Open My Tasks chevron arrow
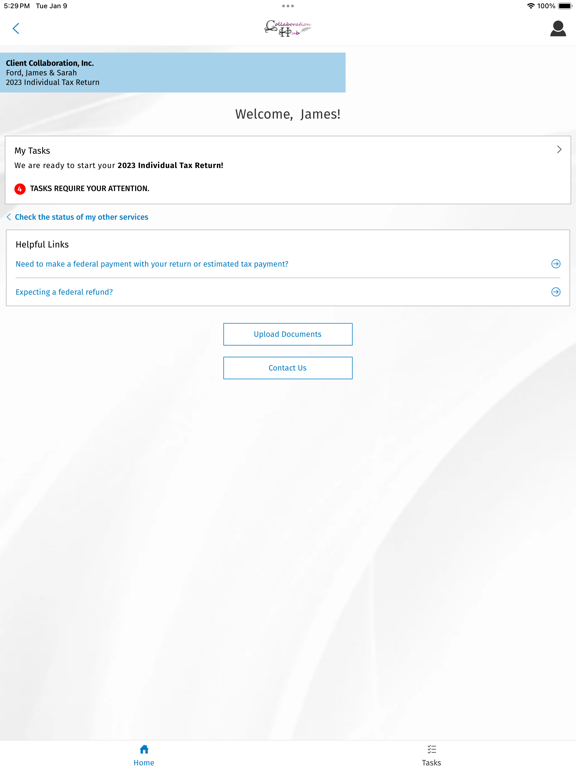576x768 pixels. (x=559, y=149)
